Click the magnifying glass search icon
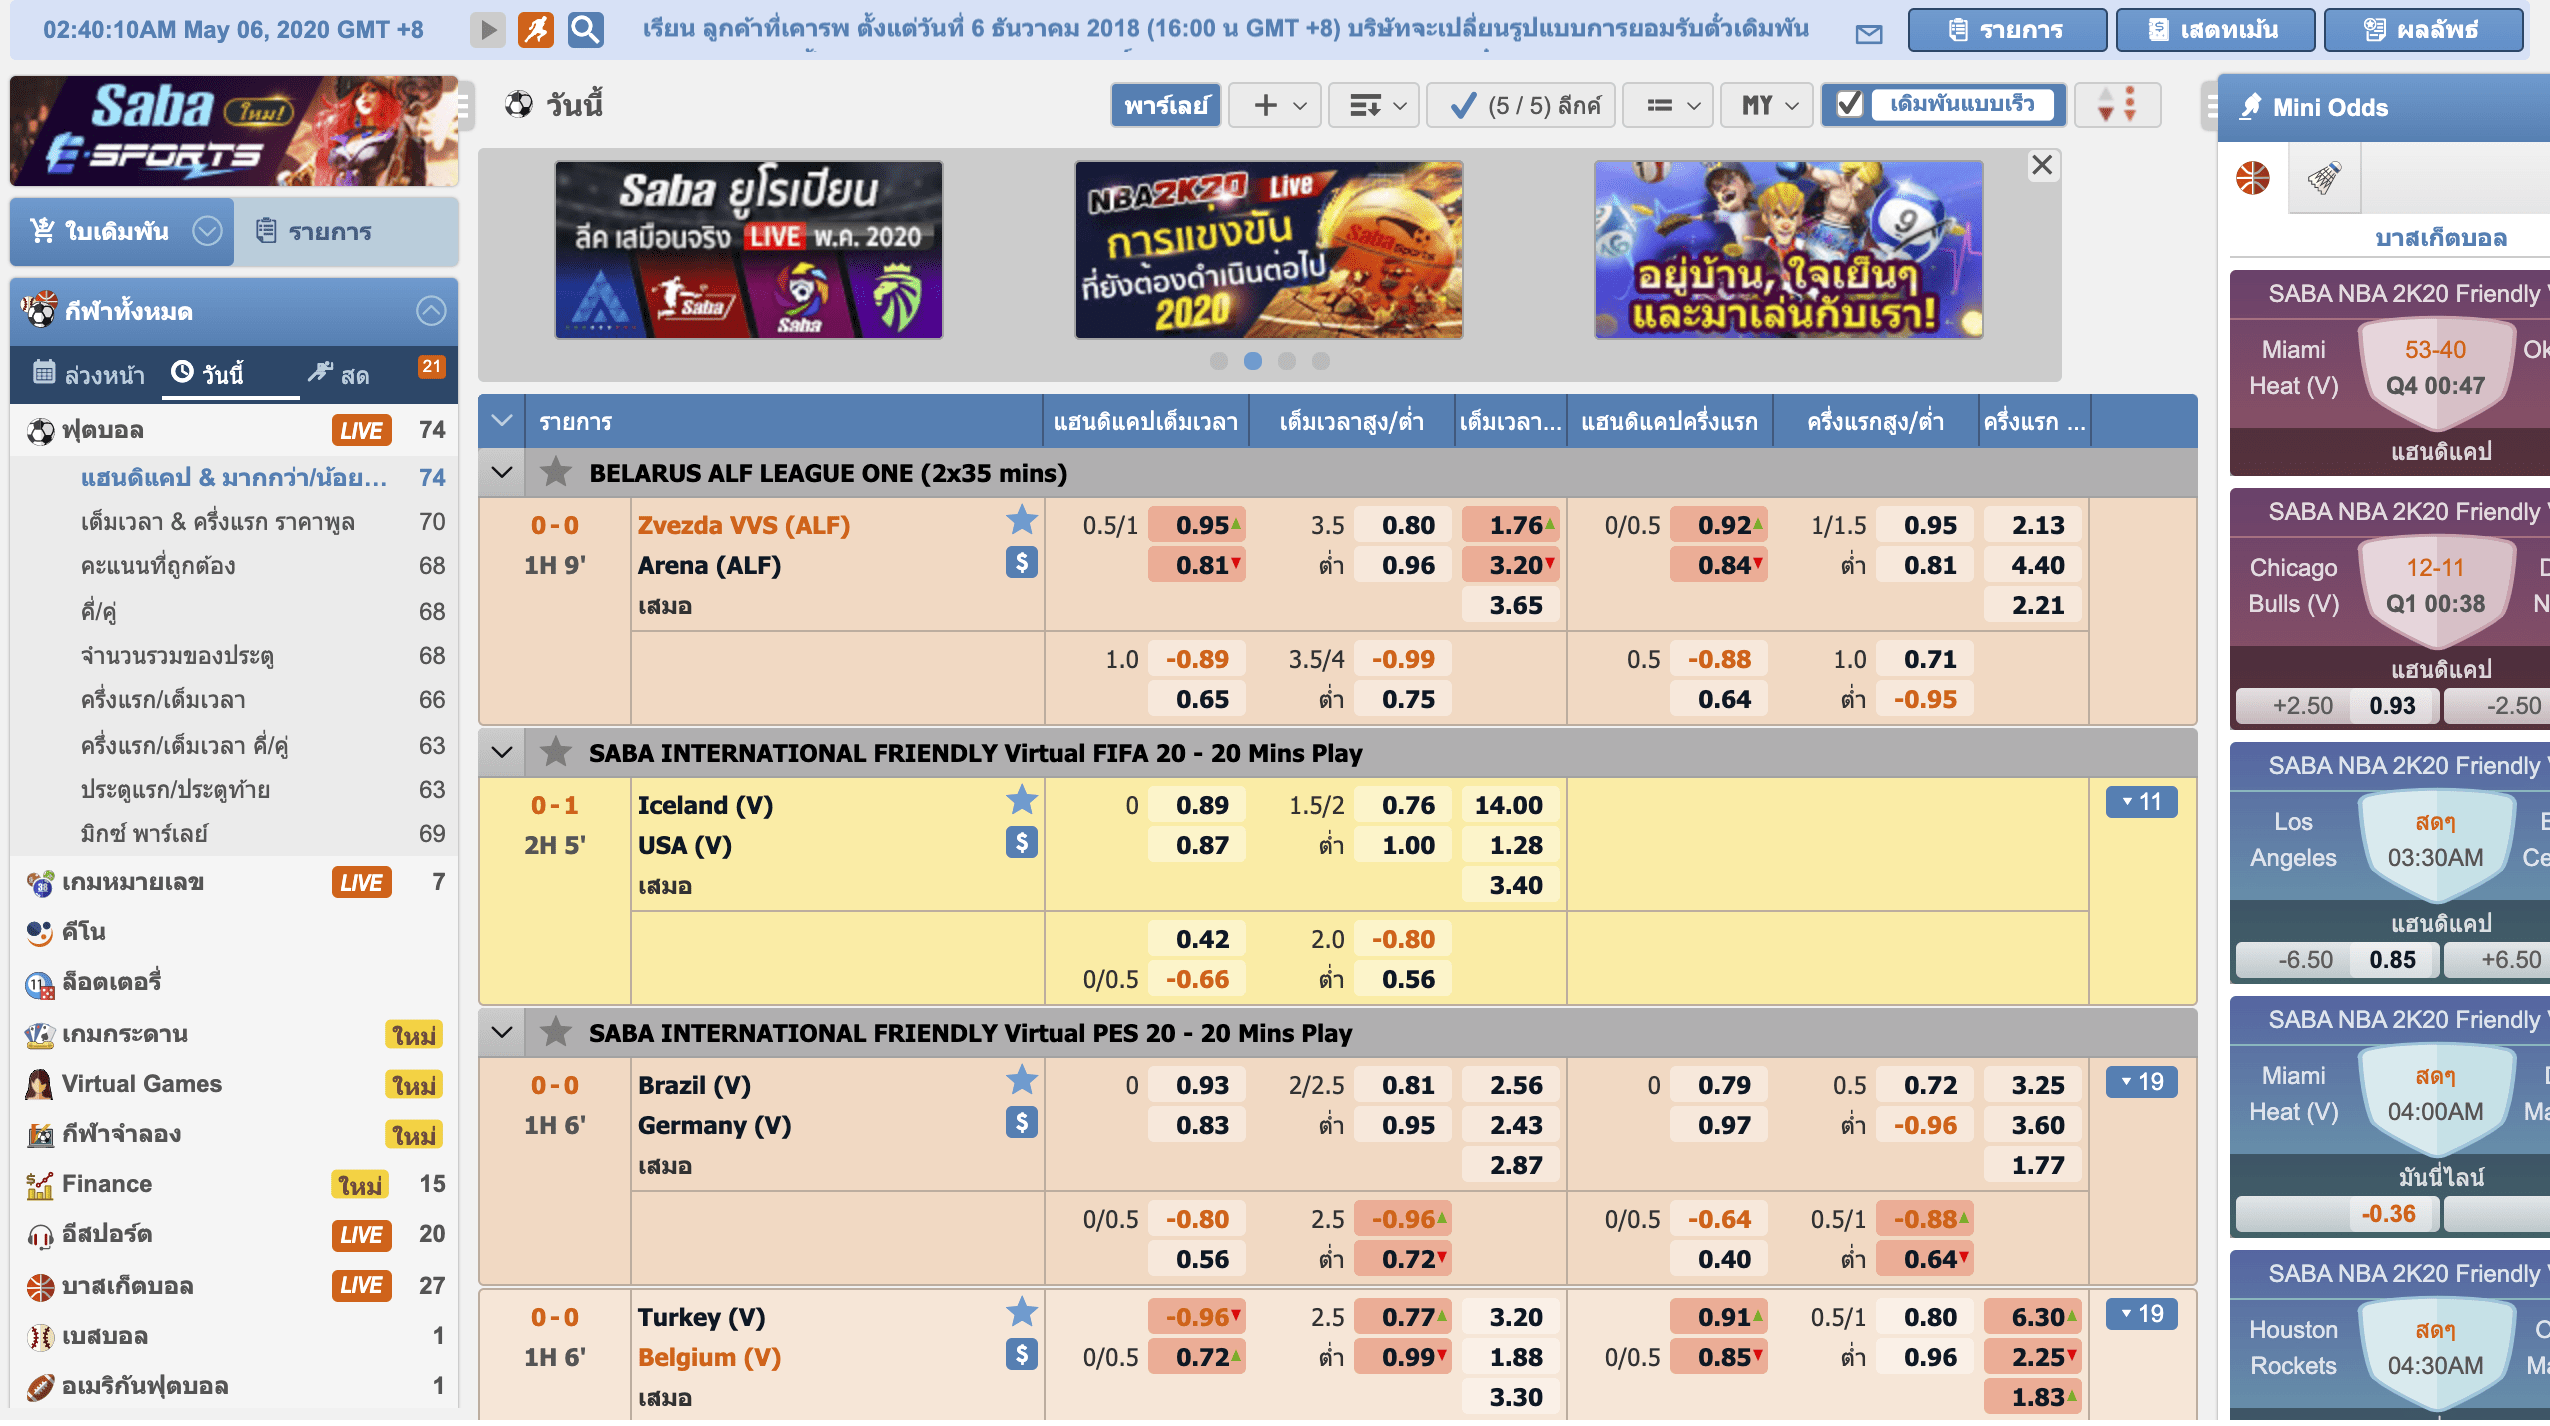2550x1426 pixels. (585, 30)
